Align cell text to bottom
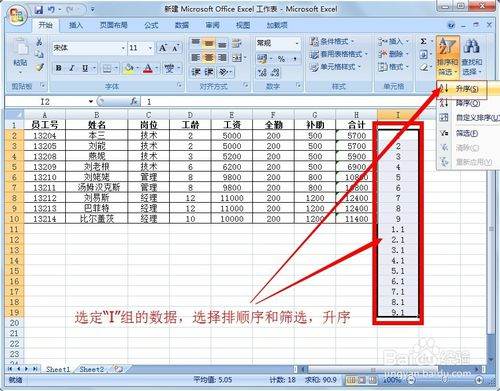The width and height of the screenshot is (500, 391). pos(222,43)
